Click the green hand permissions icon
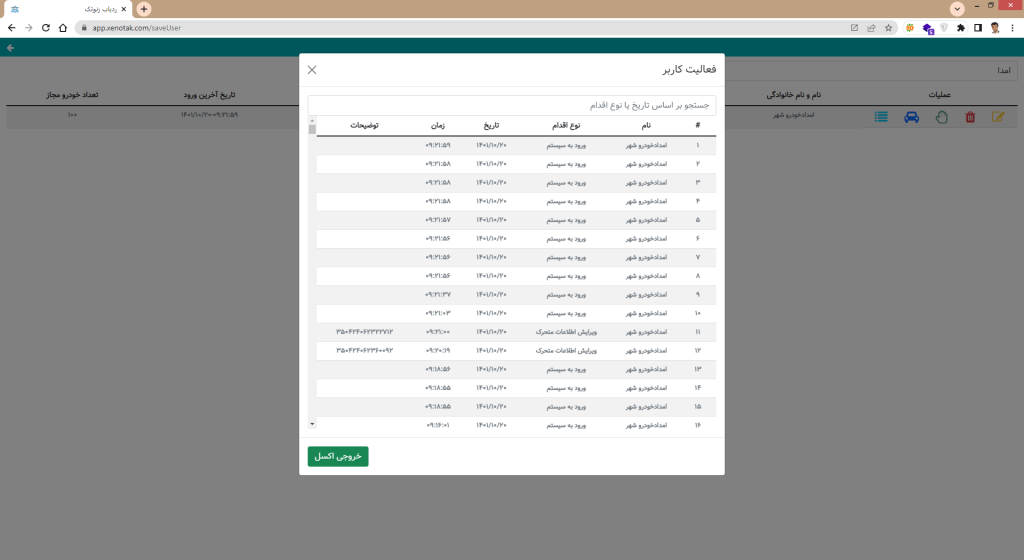This screenshot has width=1024, height=560. [x=941, y=117]
